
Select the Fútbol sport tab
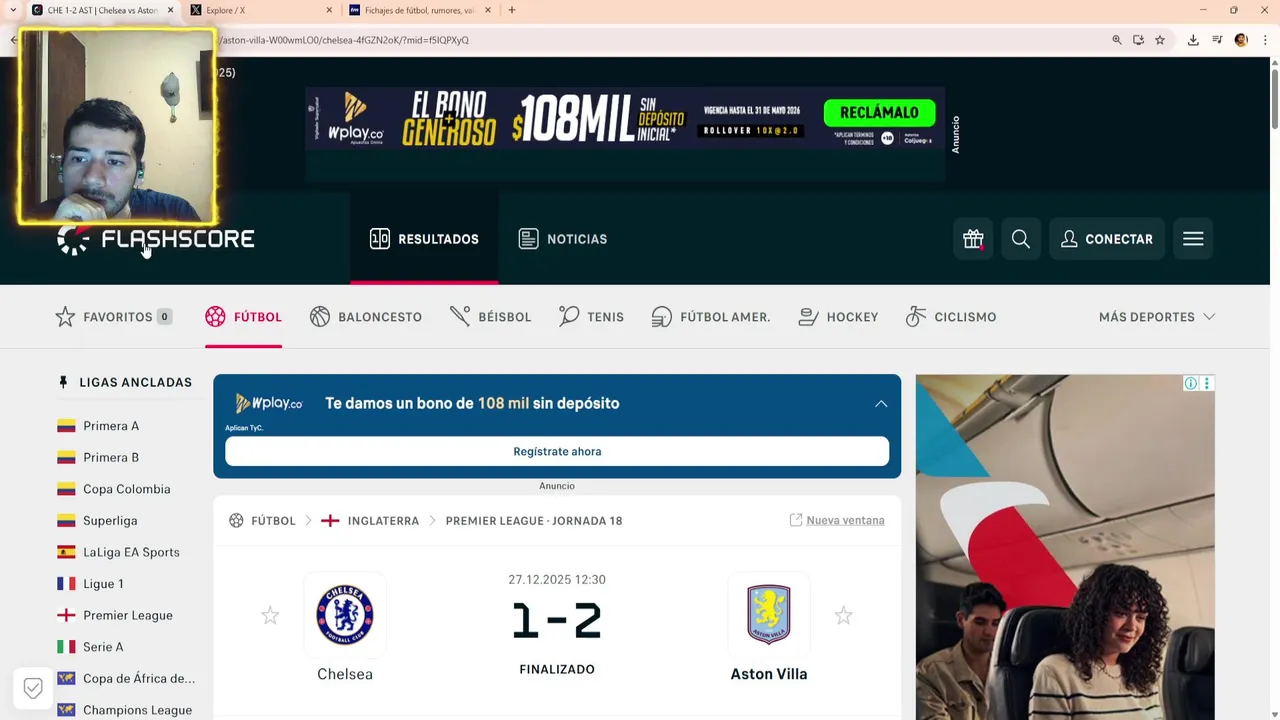click(244, 317)
